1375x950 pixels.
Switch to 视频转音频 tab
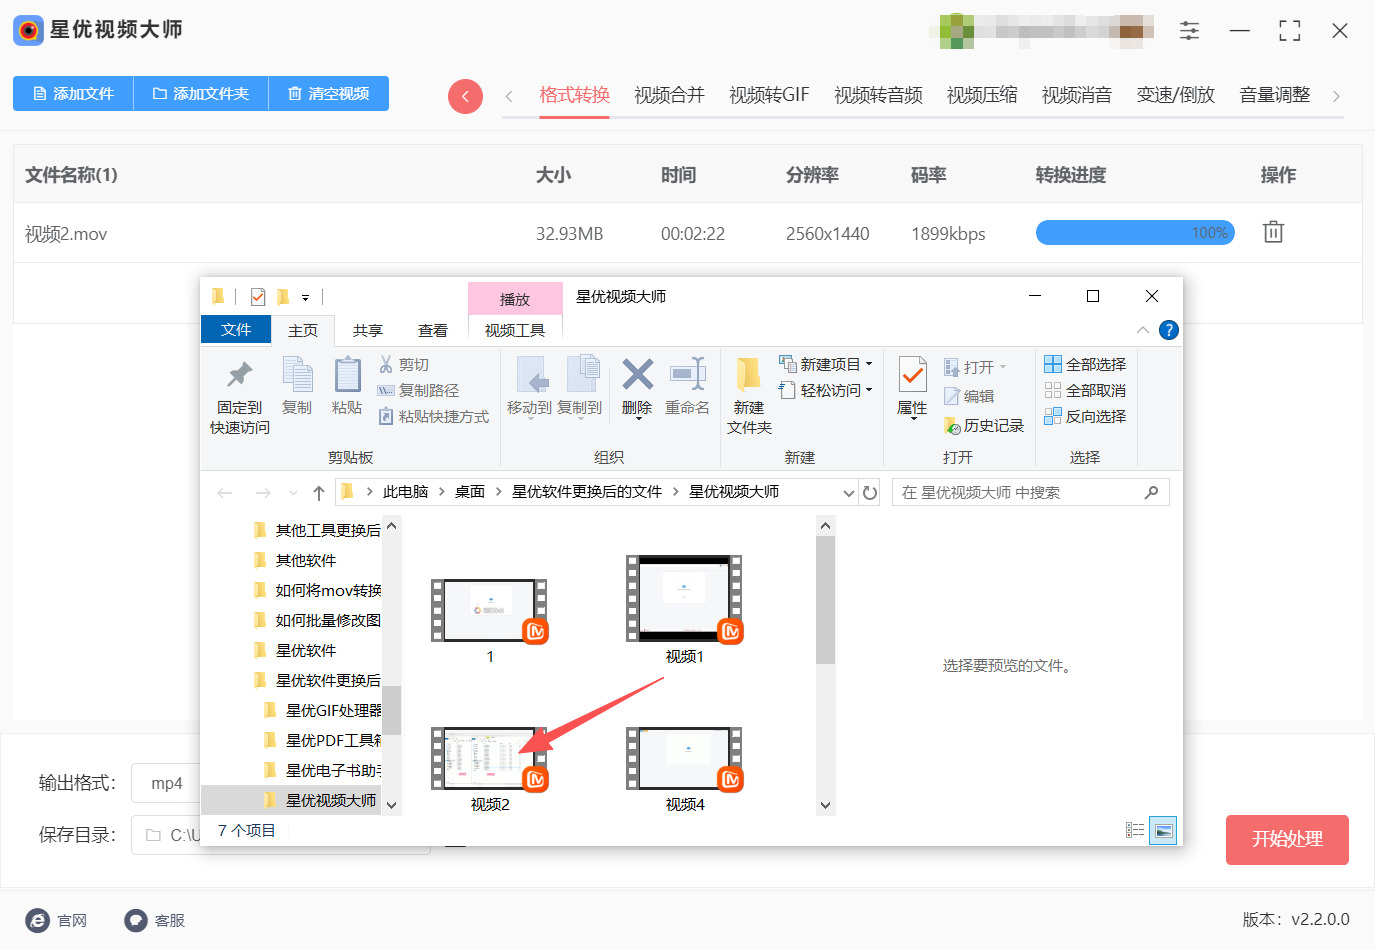878,95
